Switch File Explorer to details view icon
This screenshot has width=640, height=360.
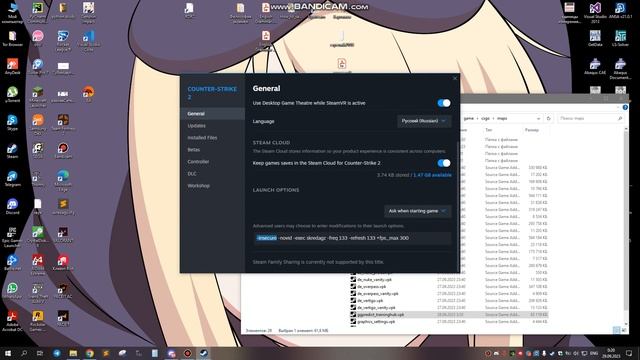click(x=616, y=330)
